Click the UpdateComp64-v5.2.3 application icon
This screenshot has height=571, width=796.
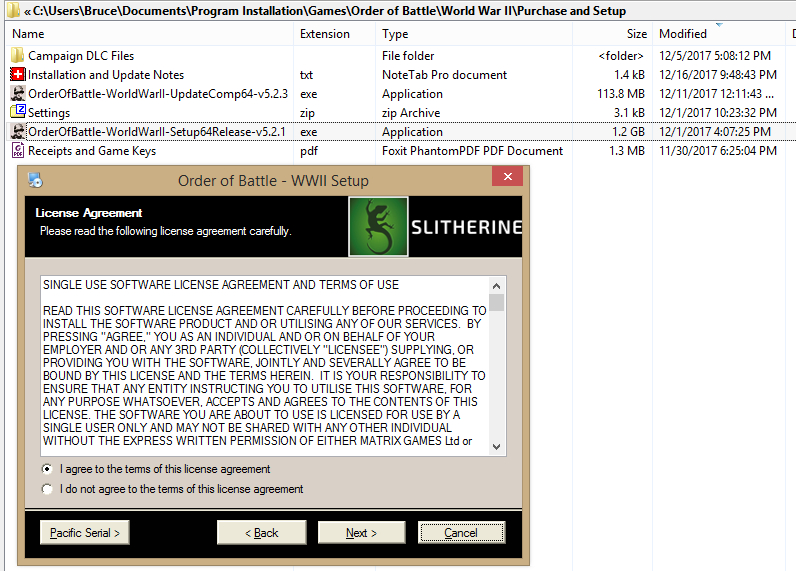(x=18, y=93)
